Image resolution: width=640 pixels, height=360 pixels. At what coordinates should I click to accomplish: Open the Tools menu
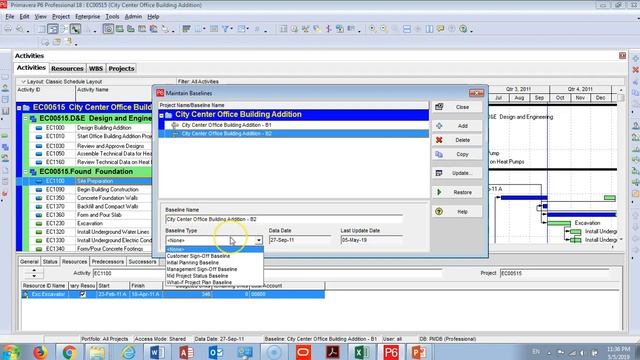coord(112,17)
